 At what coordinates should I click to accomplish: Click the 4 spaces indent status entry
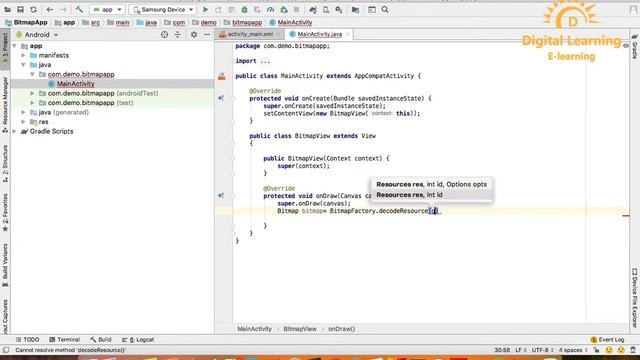[x=573, y=350]
